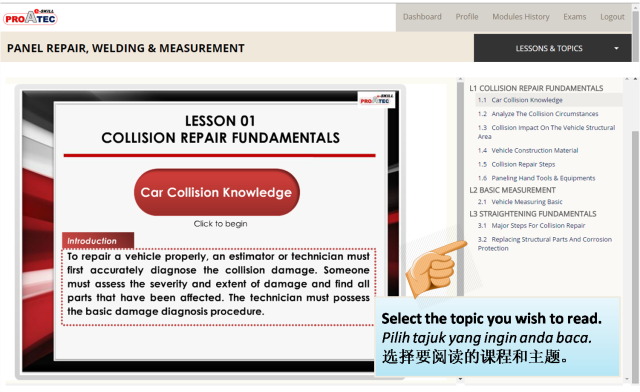Viewport: 640px width, 392px height.
Task: Click the L1 Collision Repair Fundamentals heading
Action: (x=536, y=88)
